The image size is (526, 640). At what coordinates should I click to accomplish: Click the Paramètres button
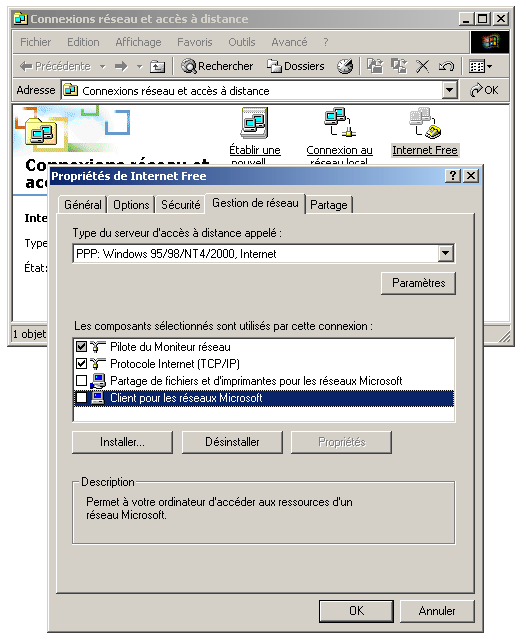point(418,283)
